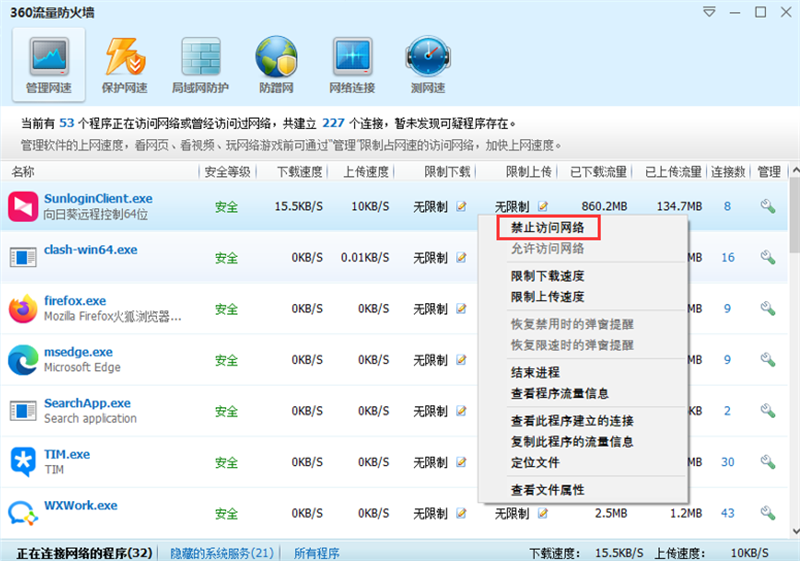
Task: Switch to 所有程序 tab
Action: tap(316, 552)
